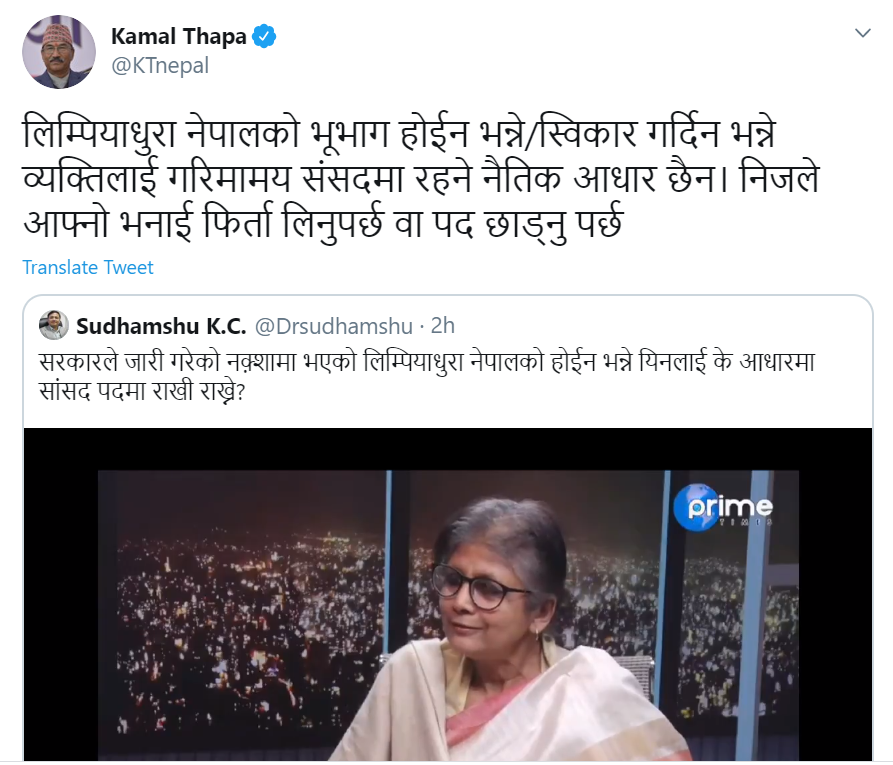This screenshot has width=893, height=765.
Task: Click the Translate Tweet link
Action: (88, 267)
